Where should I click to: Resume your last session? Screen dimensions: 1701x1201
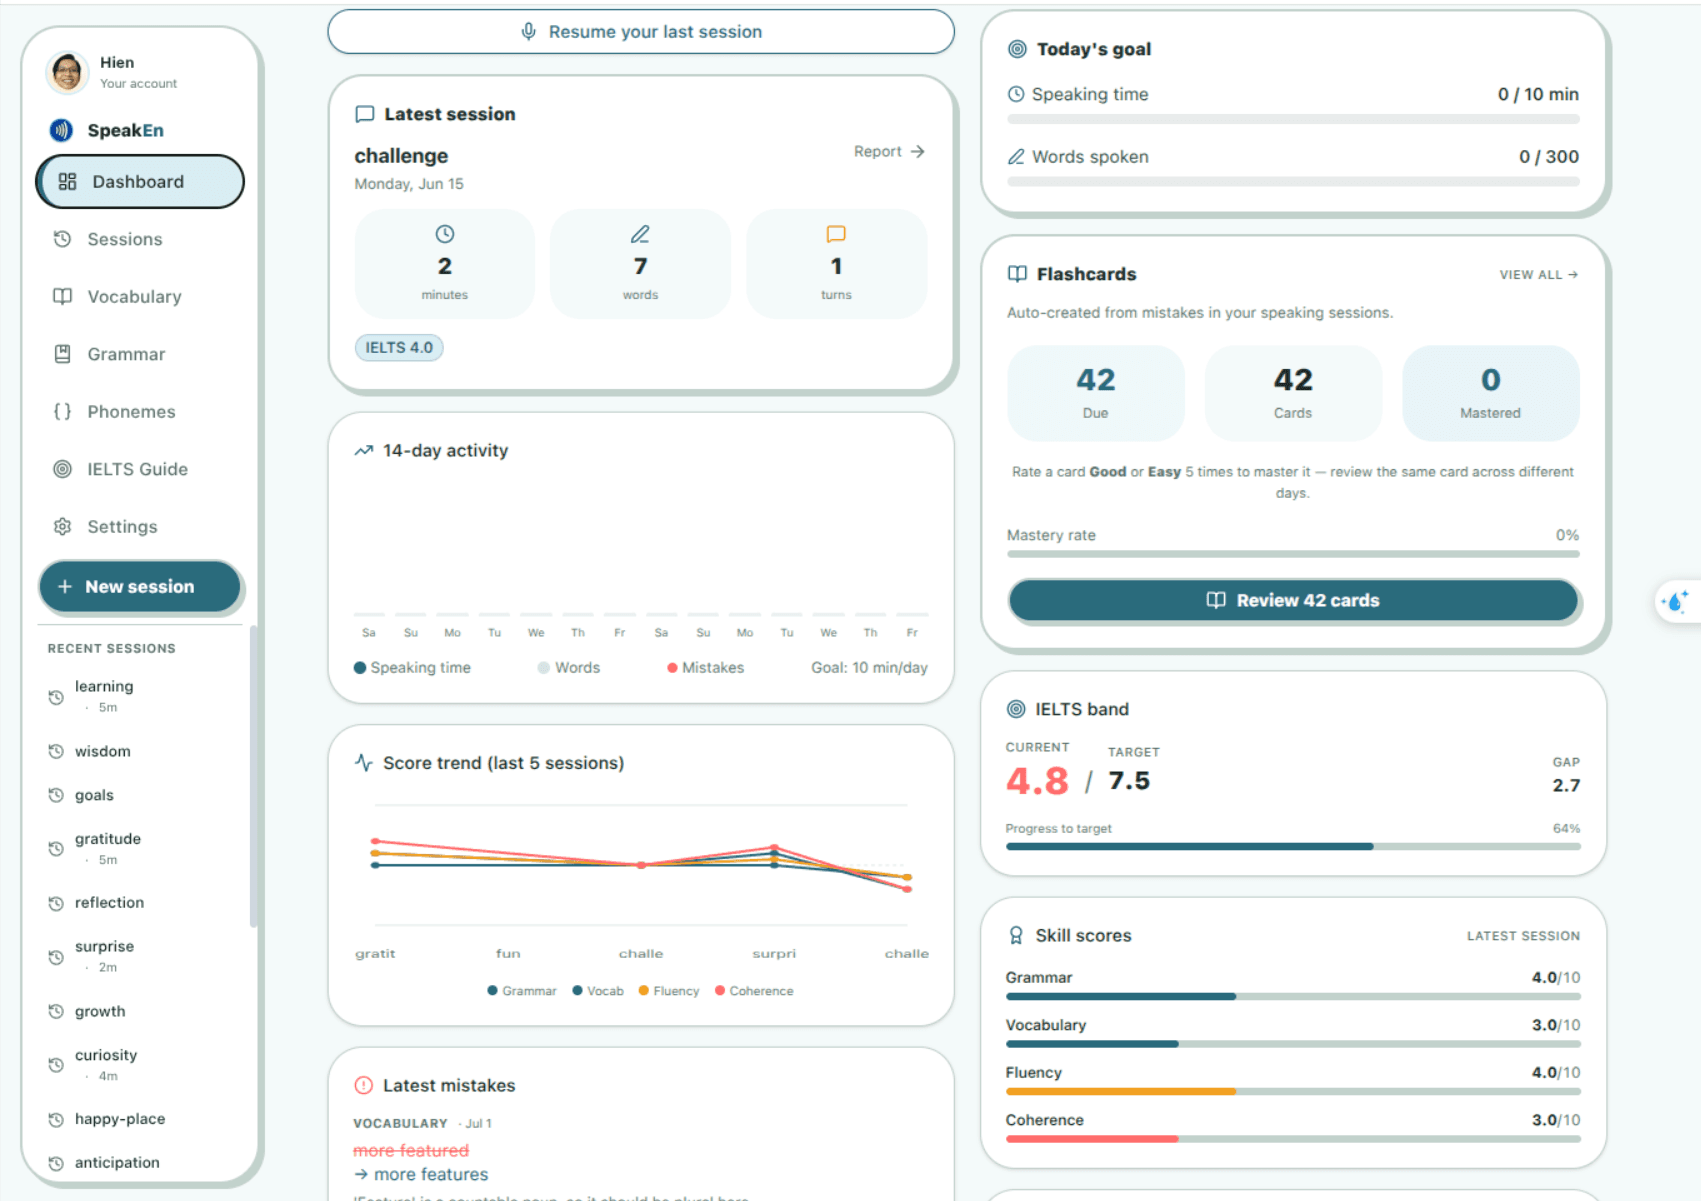641,32
